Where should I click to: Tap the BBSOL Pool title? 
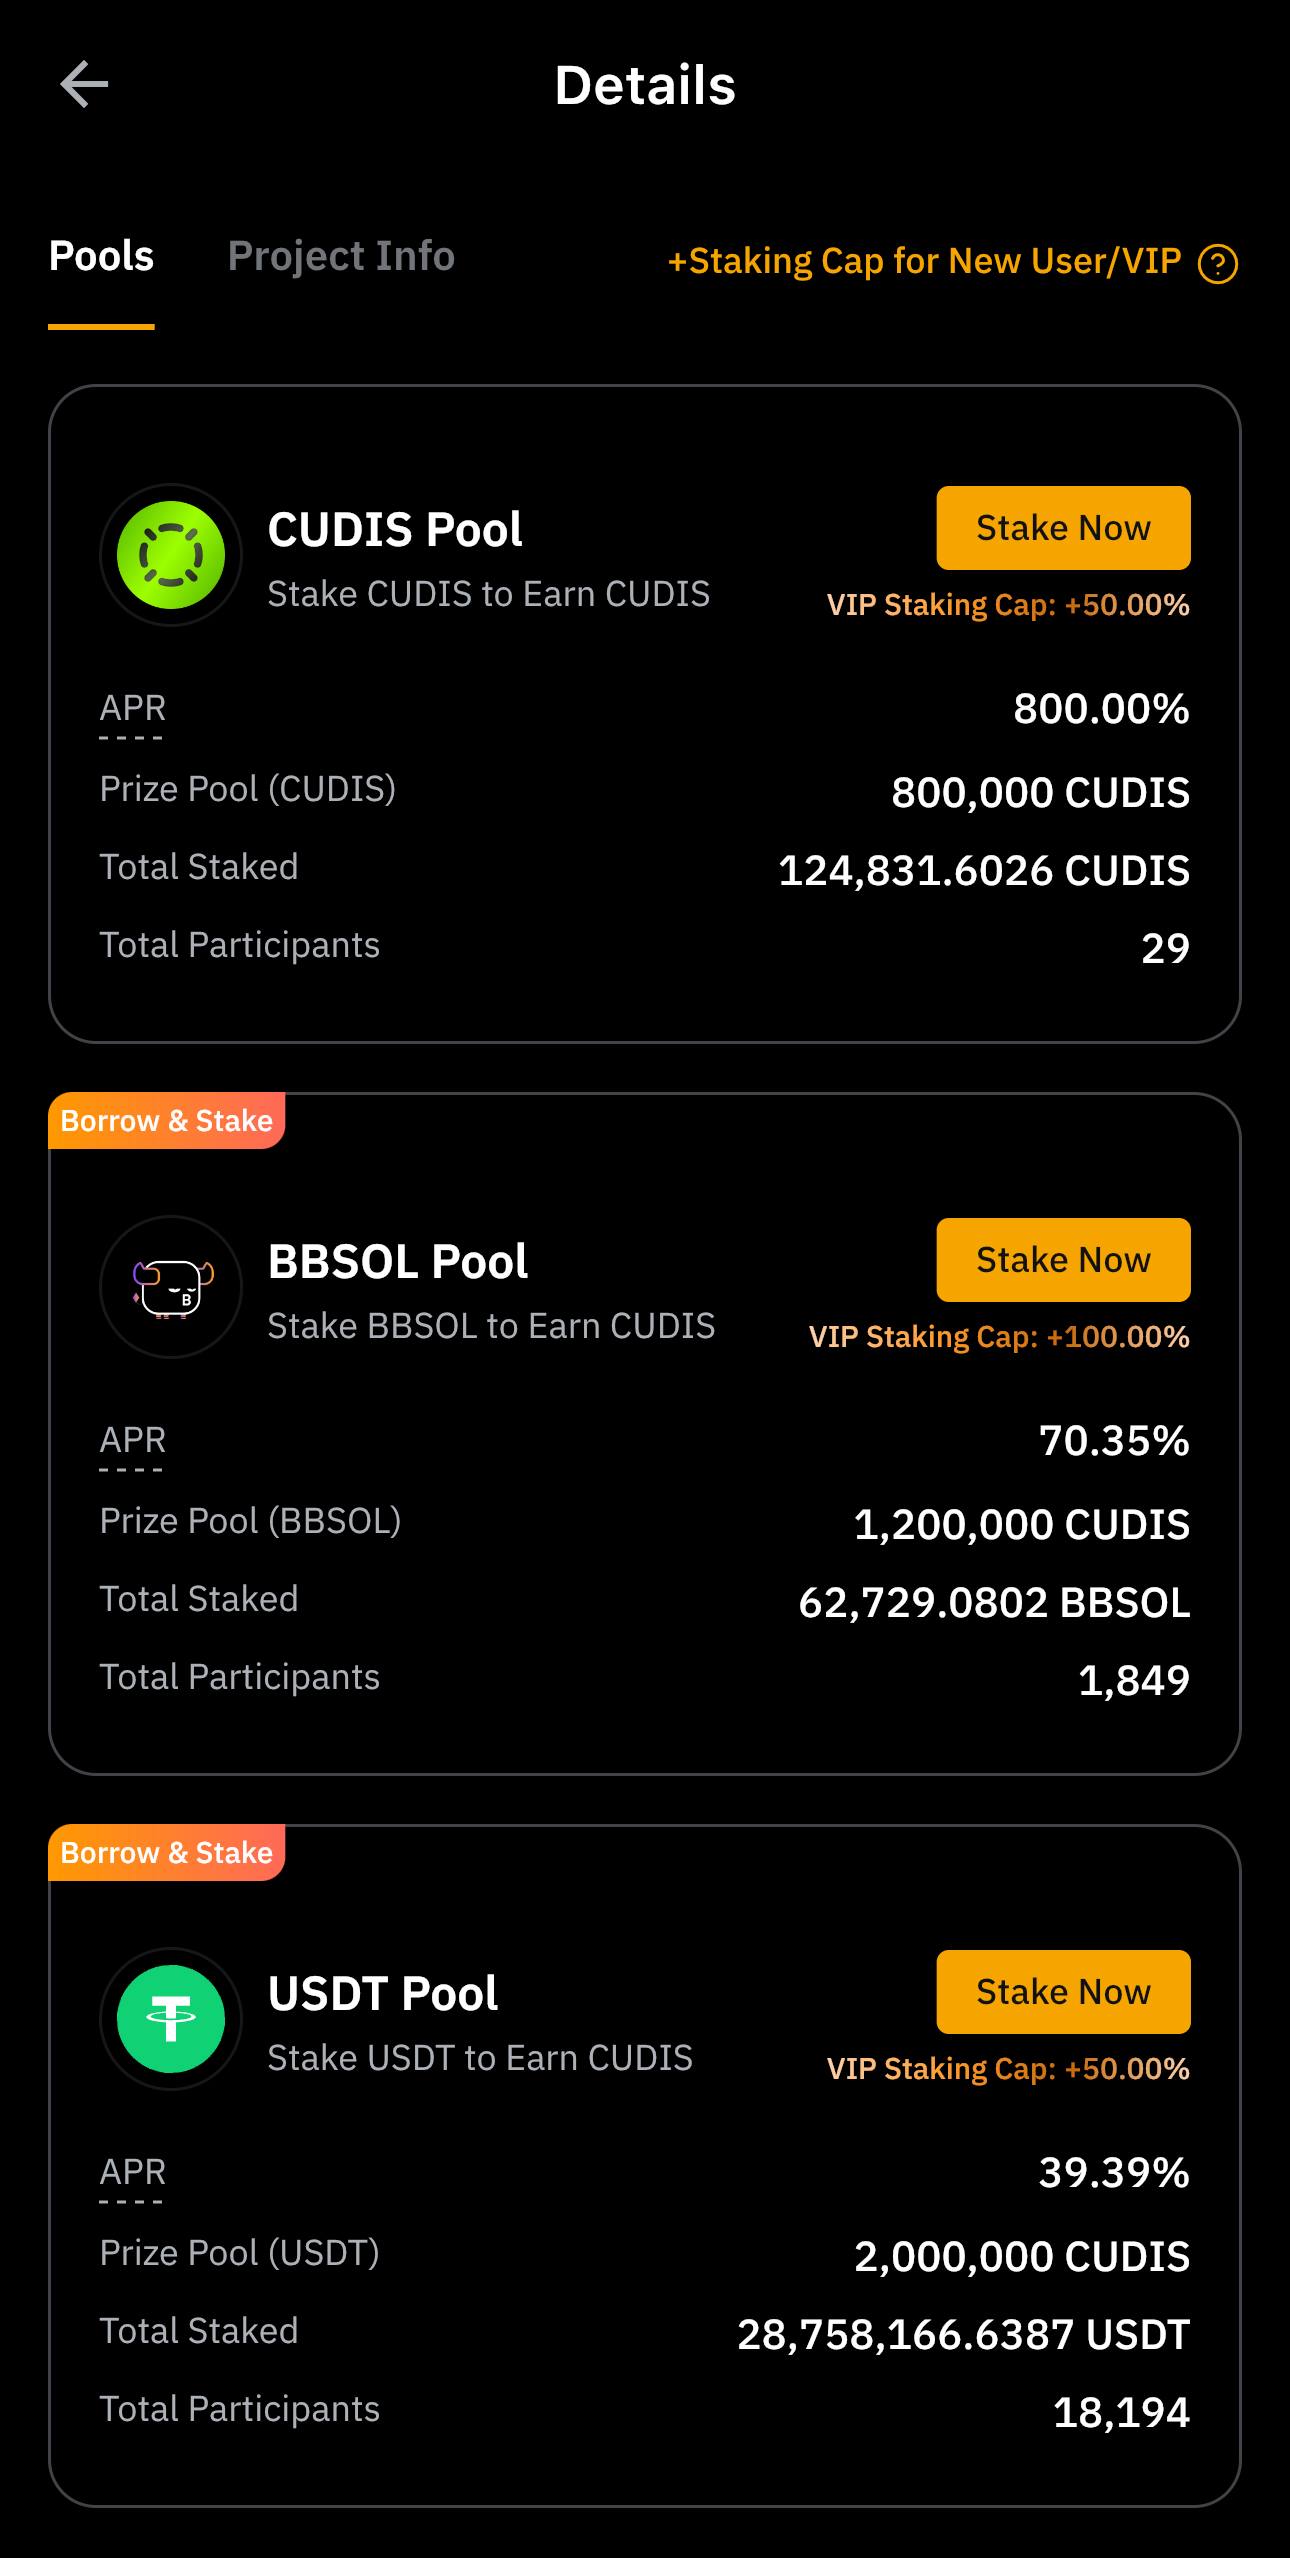click(398, 1262)
